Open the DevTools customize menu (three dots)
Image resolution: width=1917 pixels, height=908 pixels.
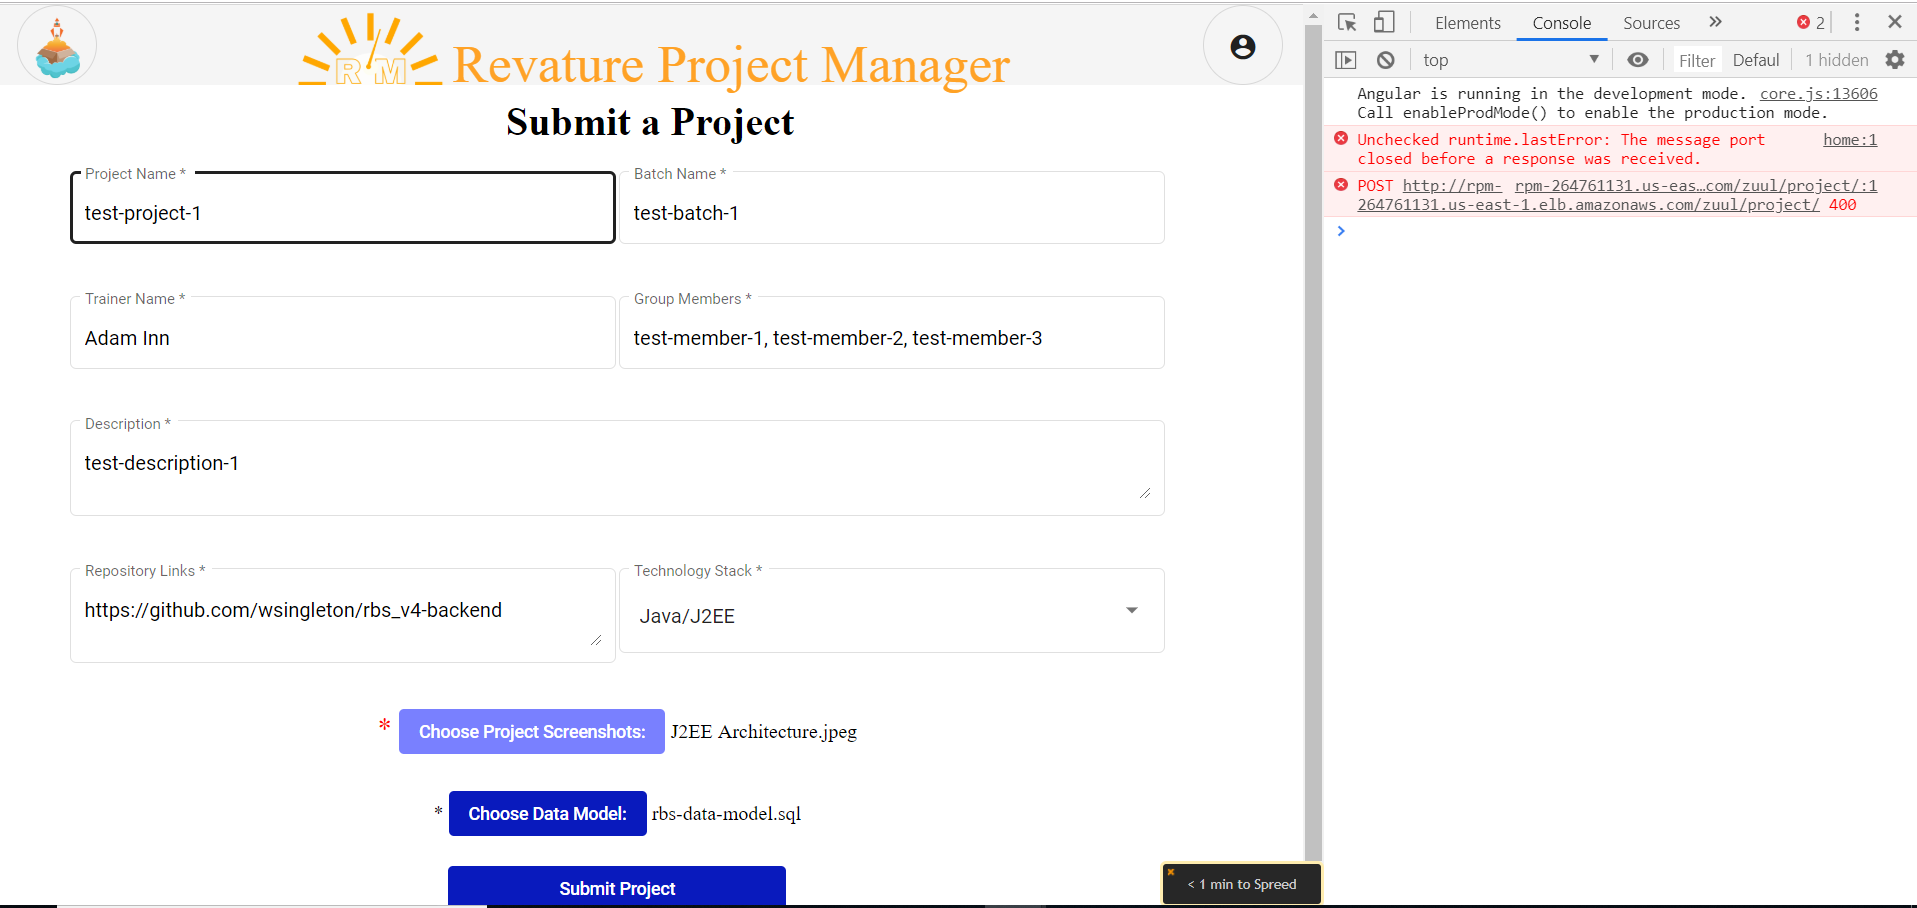(1856, 21)
